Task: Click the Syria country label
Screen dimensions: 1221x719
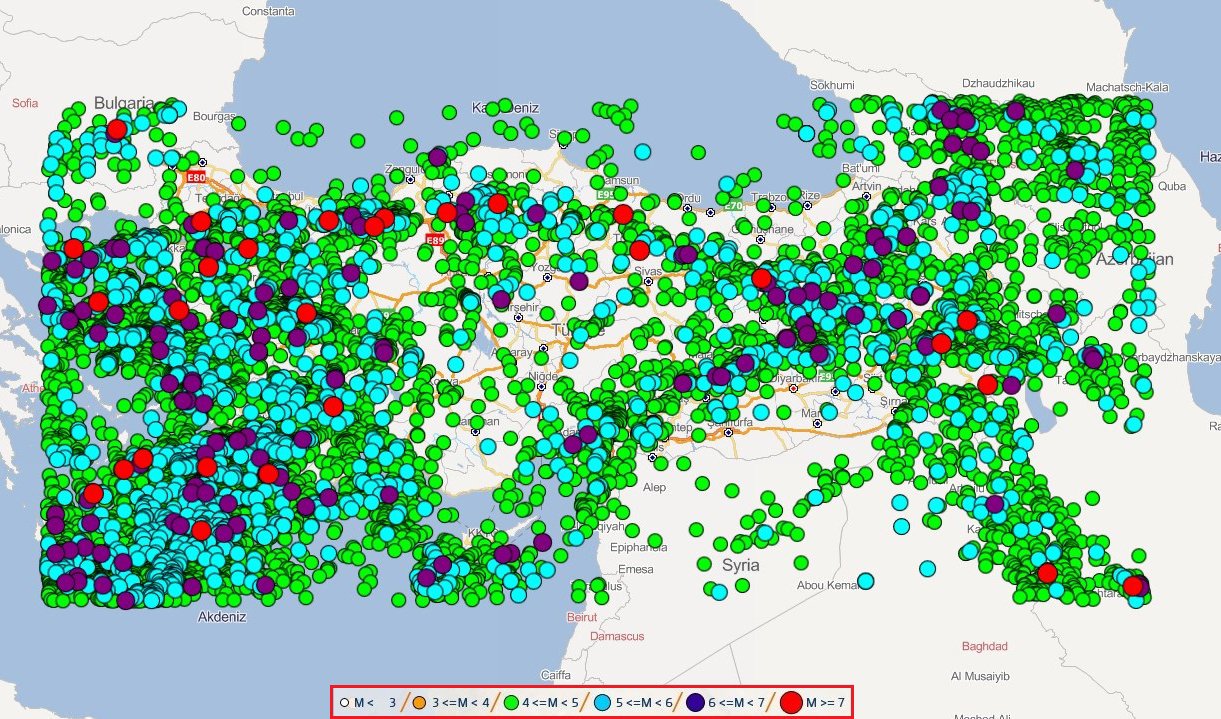Action: 740,565
